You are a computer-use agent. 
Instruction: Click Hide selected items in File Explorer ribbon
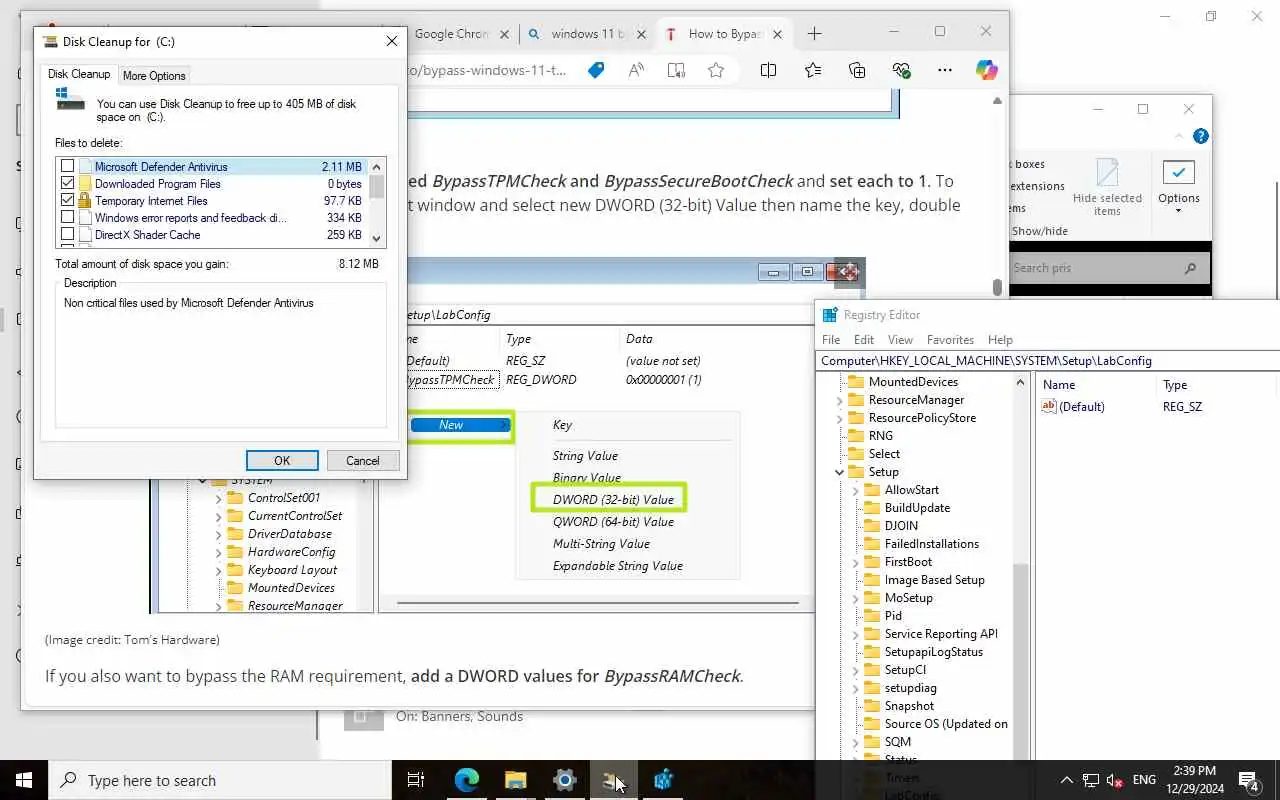point(1107,187)
